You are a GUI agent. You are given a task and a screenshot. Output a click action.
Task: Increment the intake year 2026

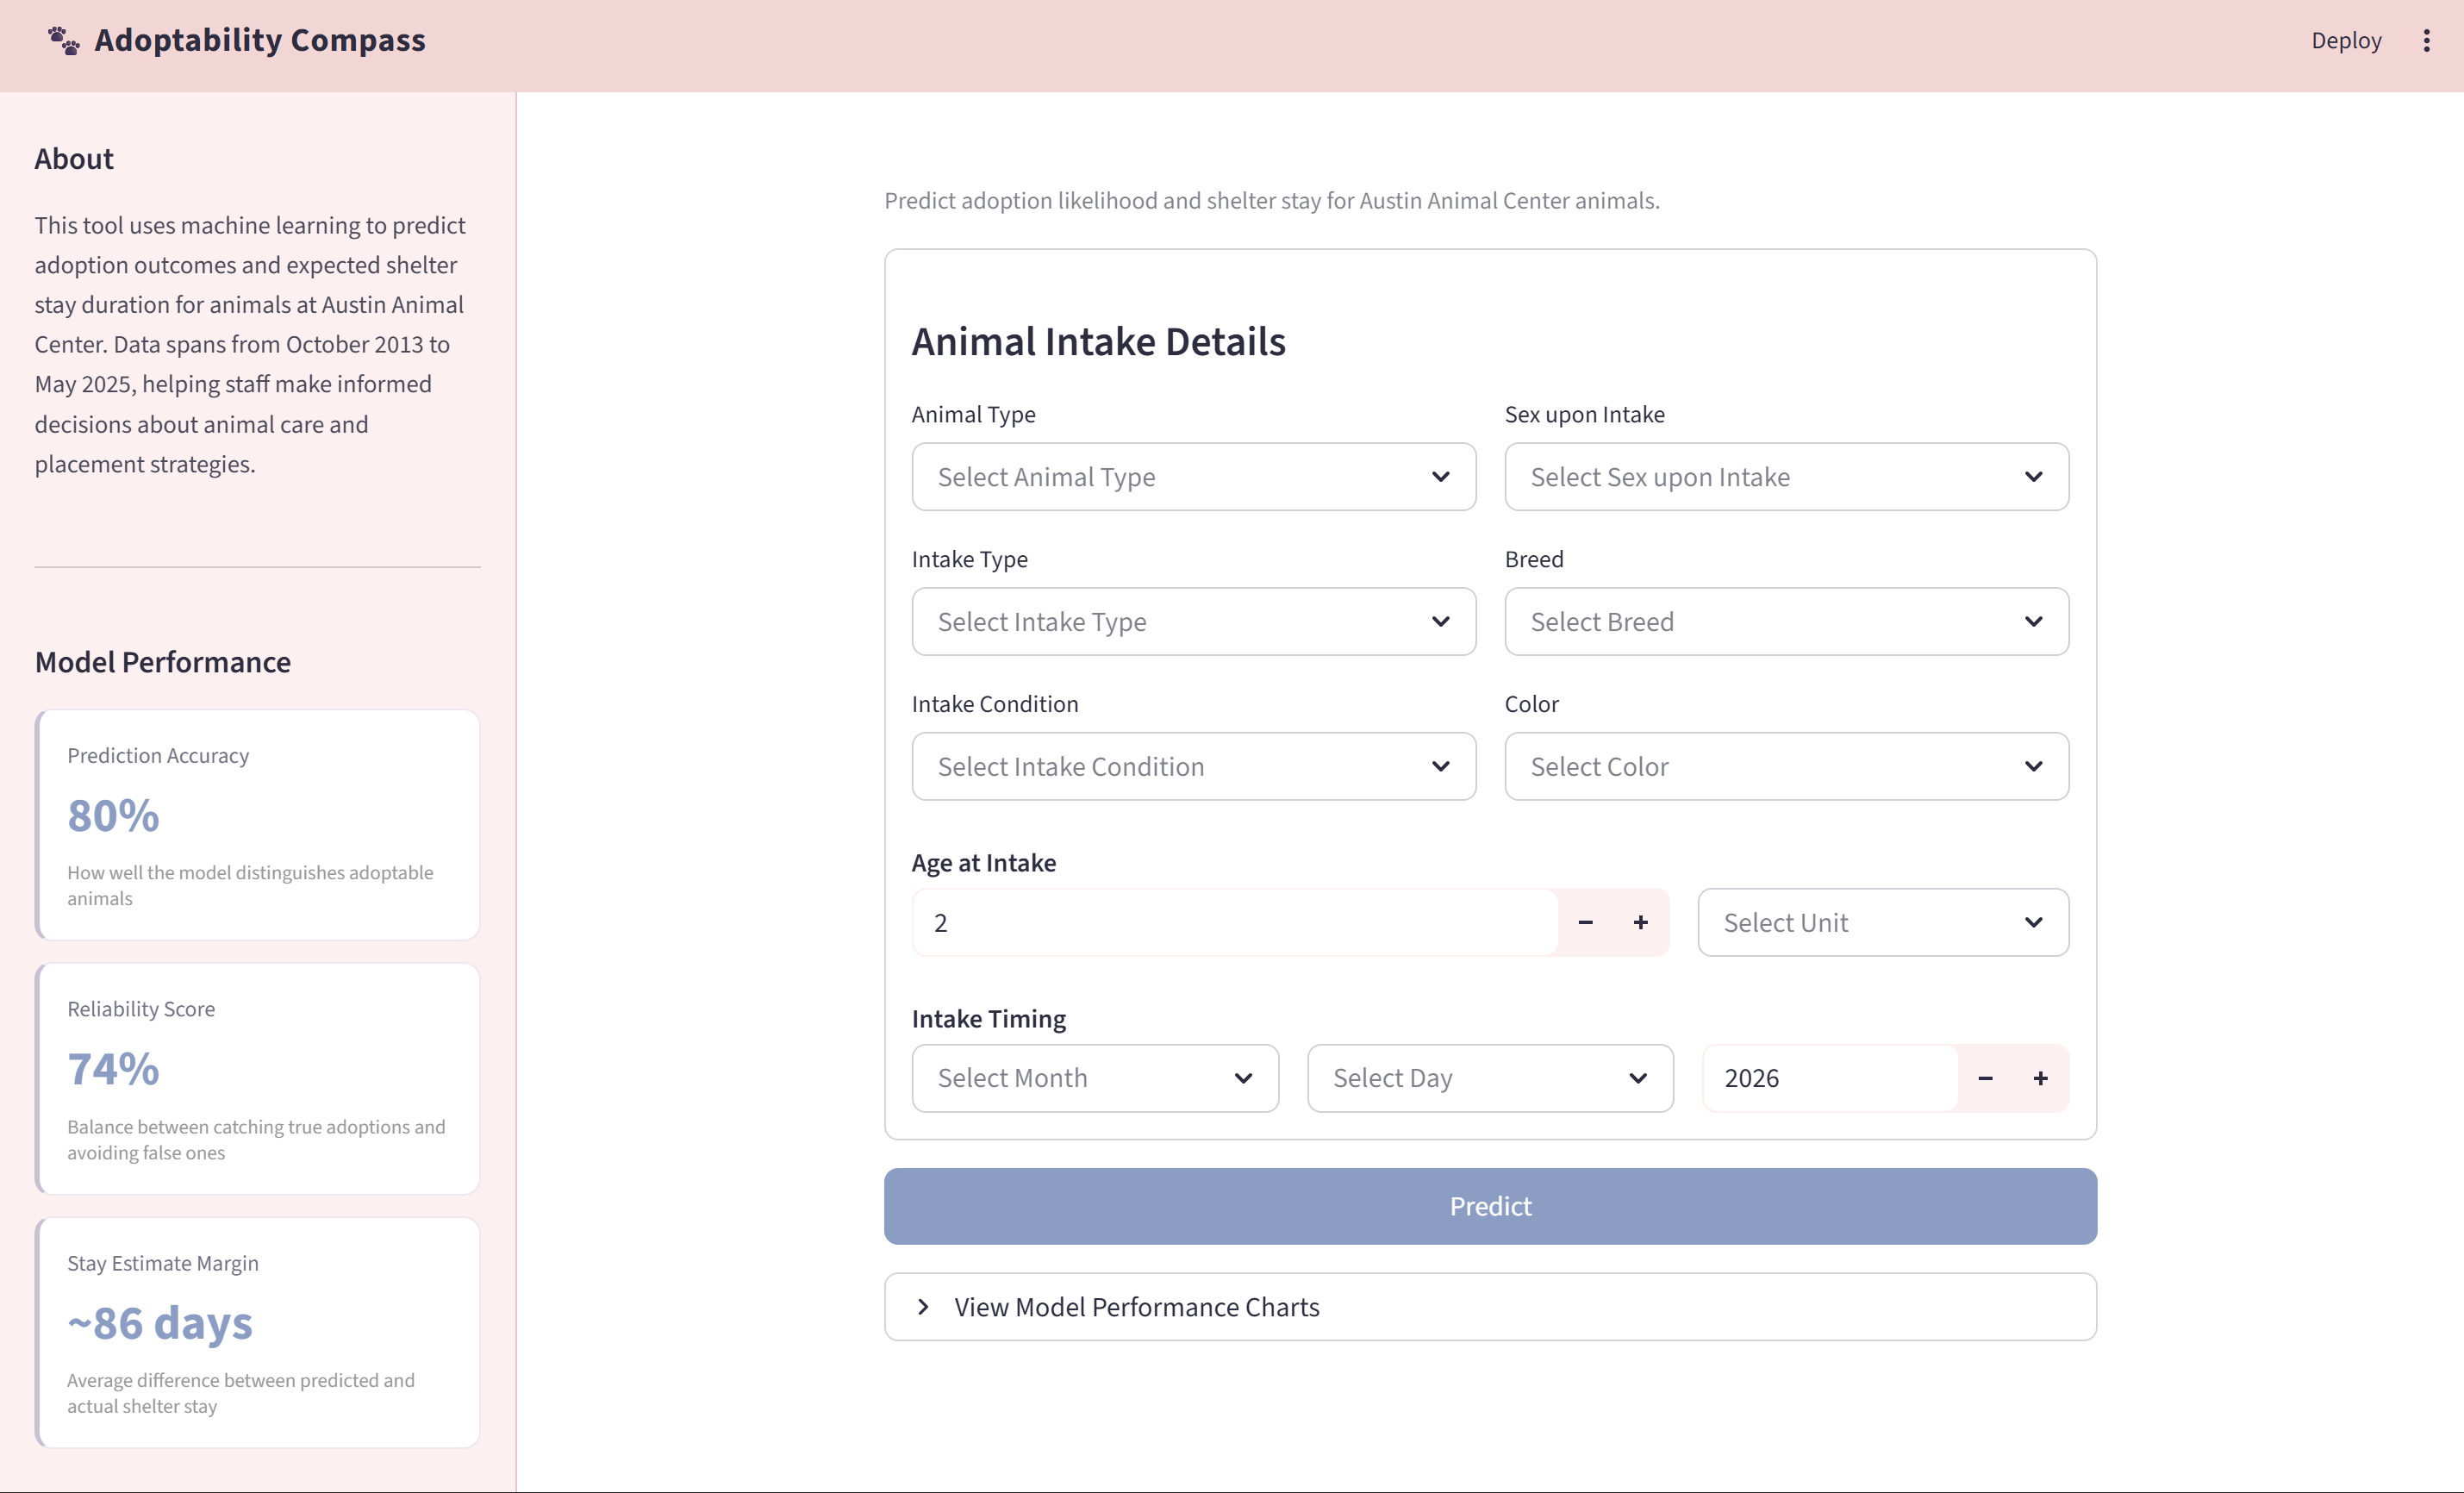pyautogui.click(x=2041, y=1078)
